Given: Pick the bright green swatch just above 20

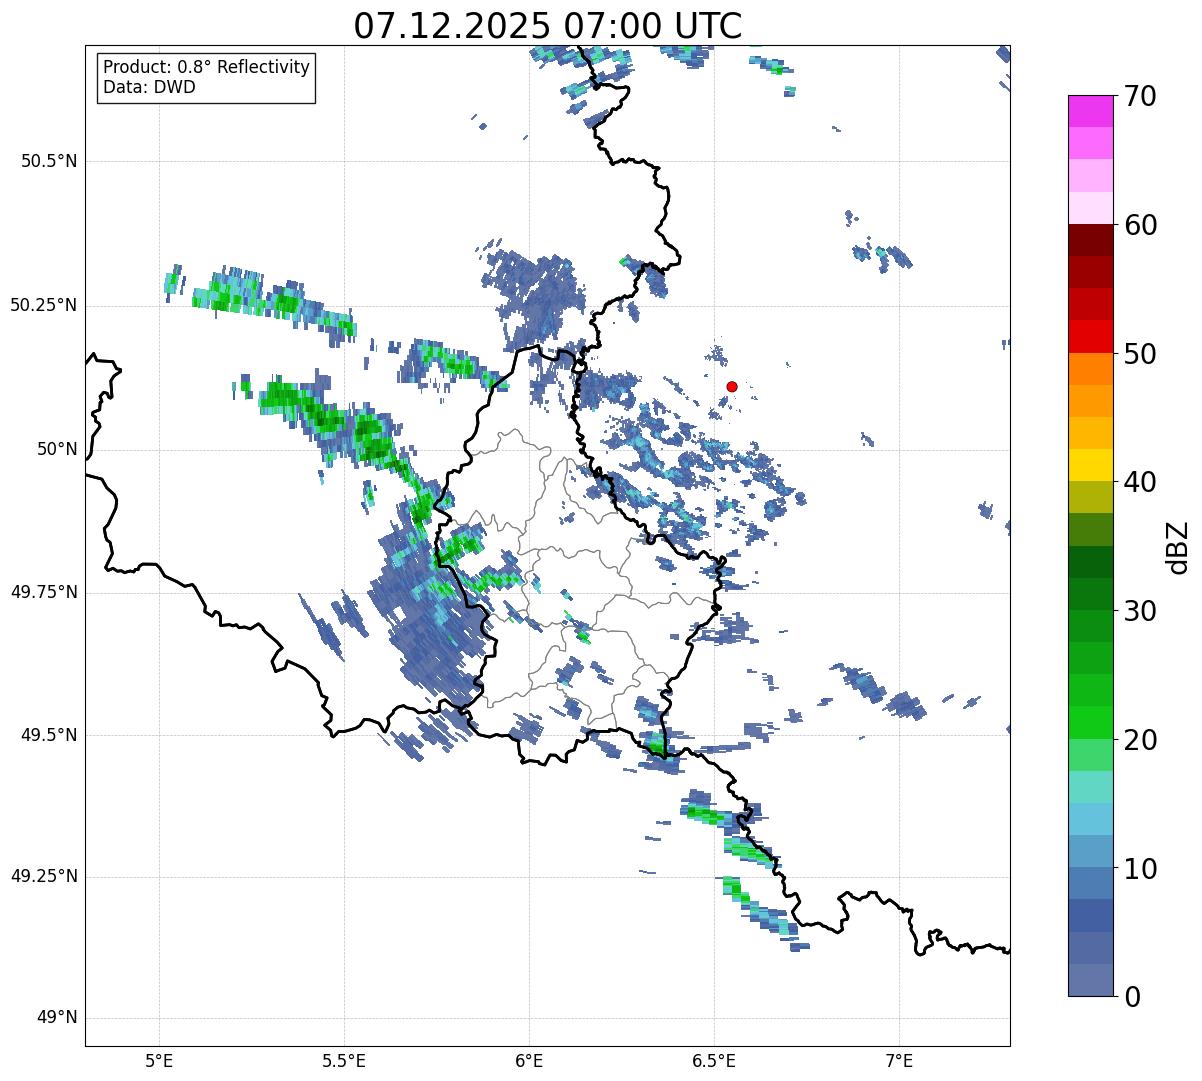Looking at the screenshot, I should click(1091, 722).
